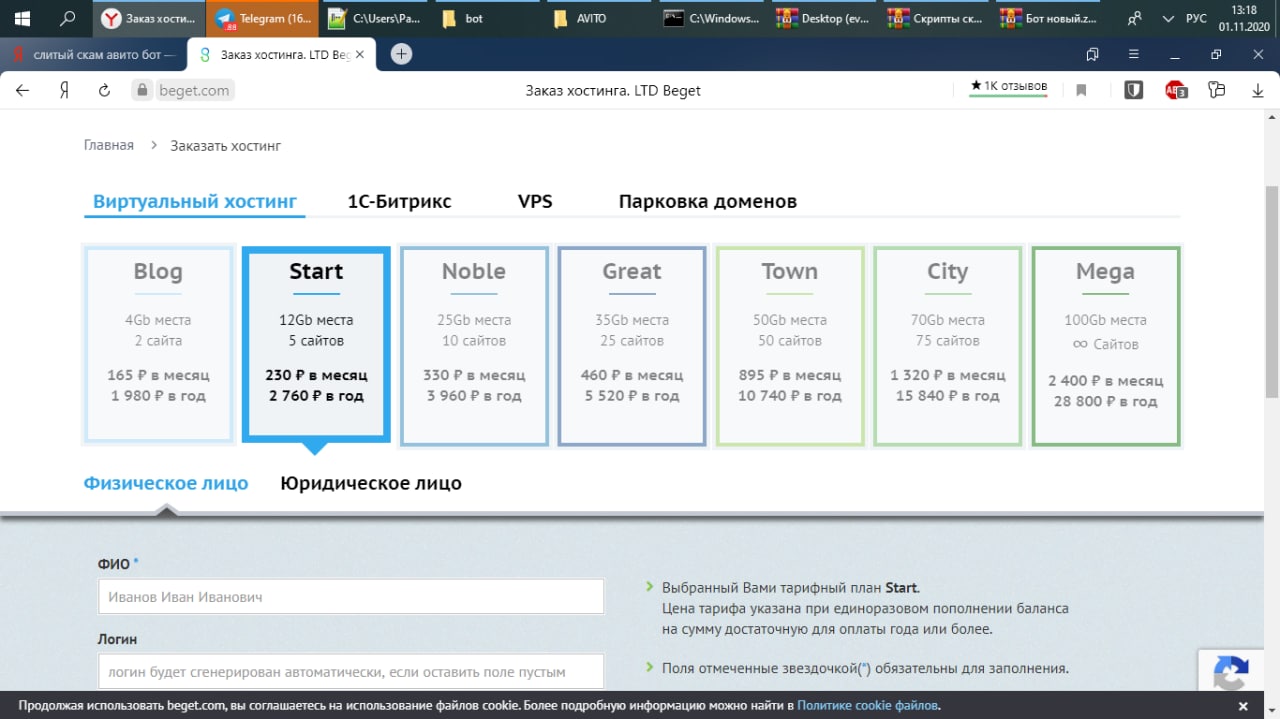This screenshot has height=719, width=1280.
Task: Click the 1K отзывов reviews badge
Action: coord(1009,87)
